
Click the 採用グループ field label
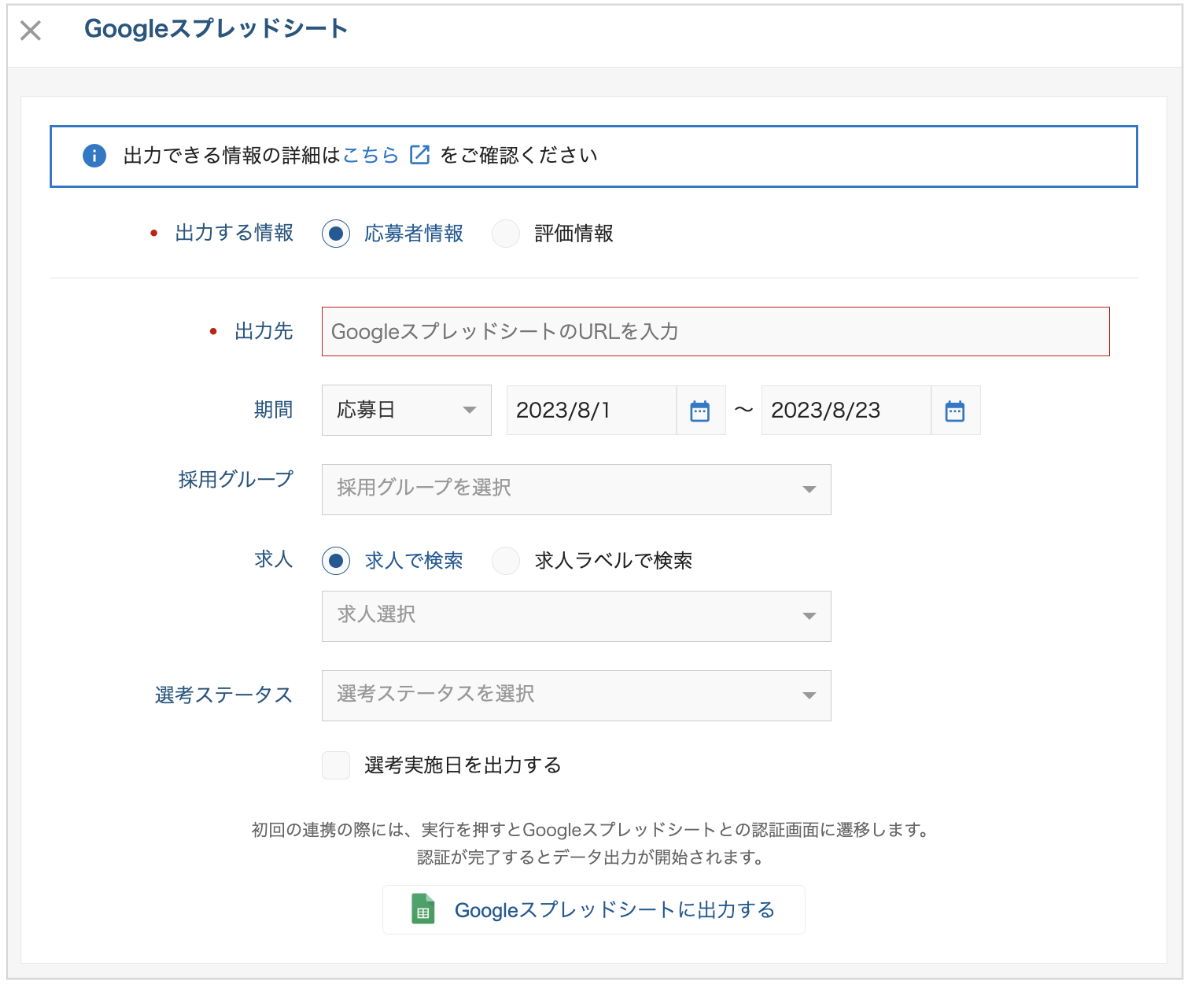point(236,480)
